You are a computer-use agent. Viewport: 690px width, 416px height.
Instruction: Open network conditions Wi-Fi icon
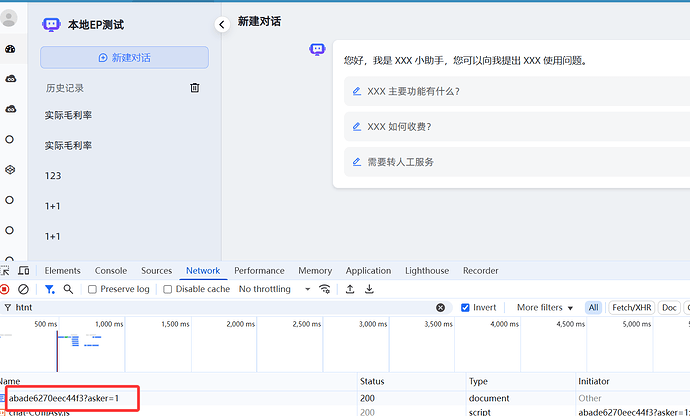pos(325,289)
